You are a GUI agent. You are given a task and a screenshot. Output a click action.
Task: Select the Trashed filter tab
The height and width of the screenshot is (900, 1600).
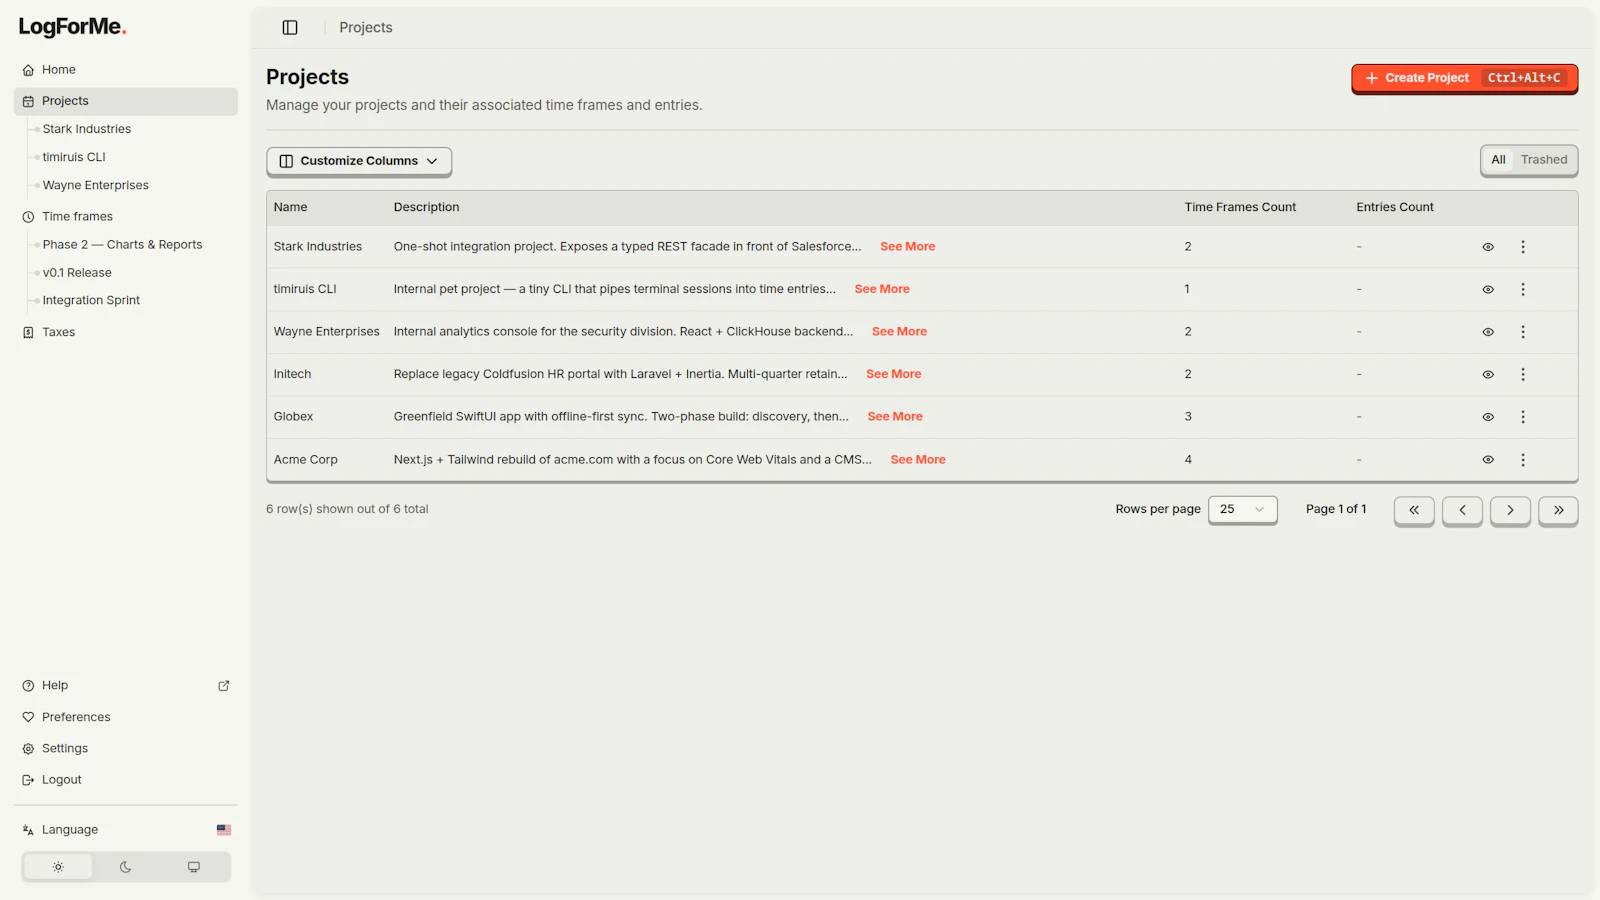[1544, 160]
